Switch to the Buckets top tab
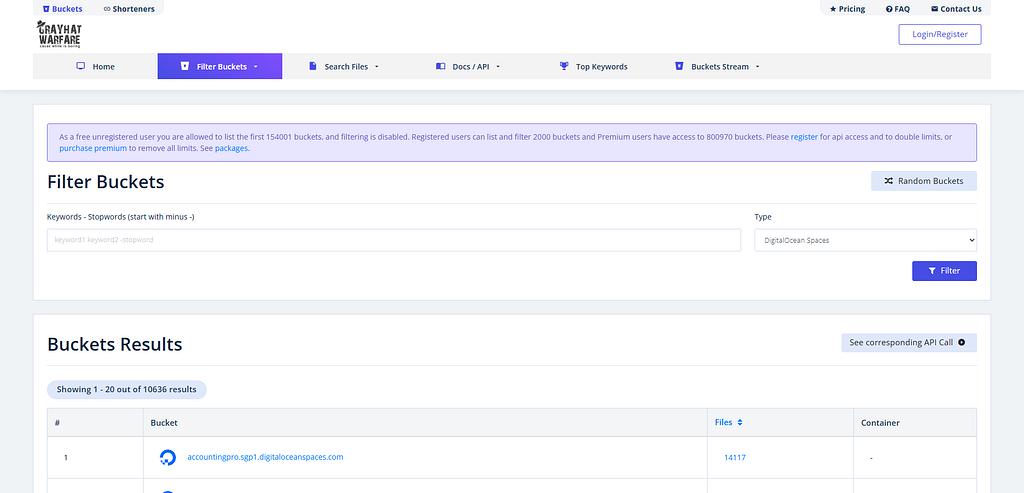 62,9
